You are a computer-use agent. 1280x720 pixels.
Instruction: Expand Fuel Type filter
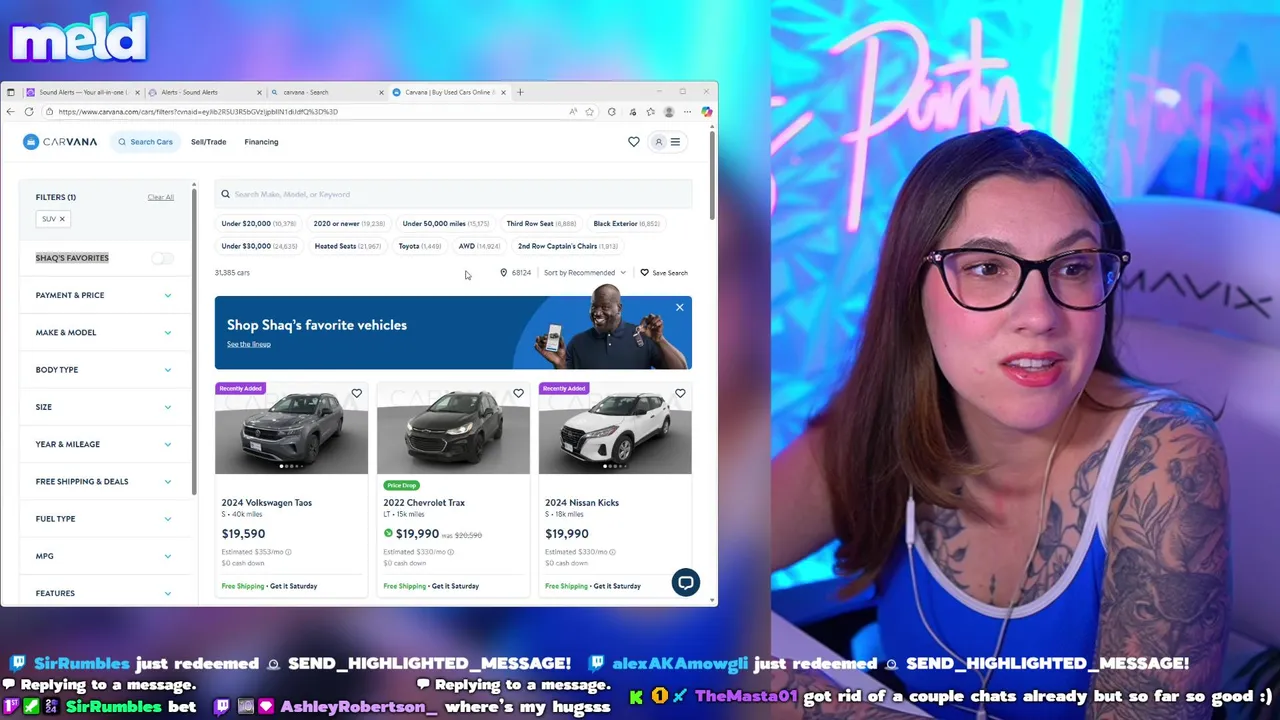[103, 519]
